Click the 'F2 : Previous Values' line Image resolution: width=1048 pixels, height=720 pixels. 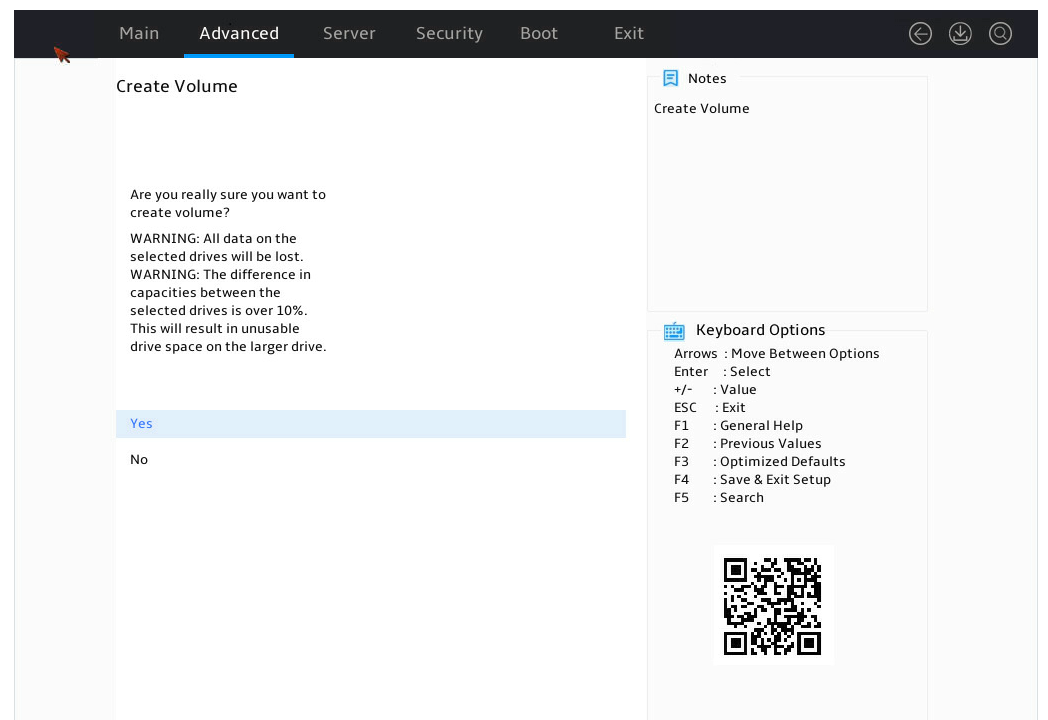point(748,444)
